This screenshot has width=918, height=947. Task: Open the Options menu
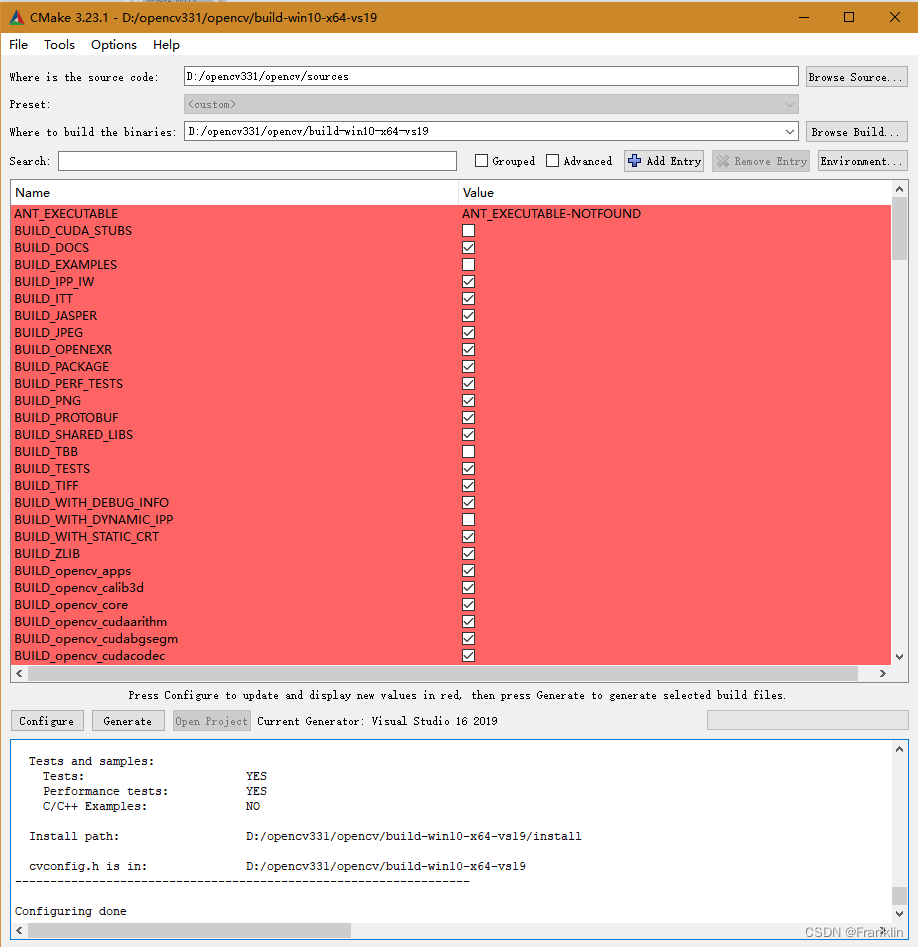113,44
